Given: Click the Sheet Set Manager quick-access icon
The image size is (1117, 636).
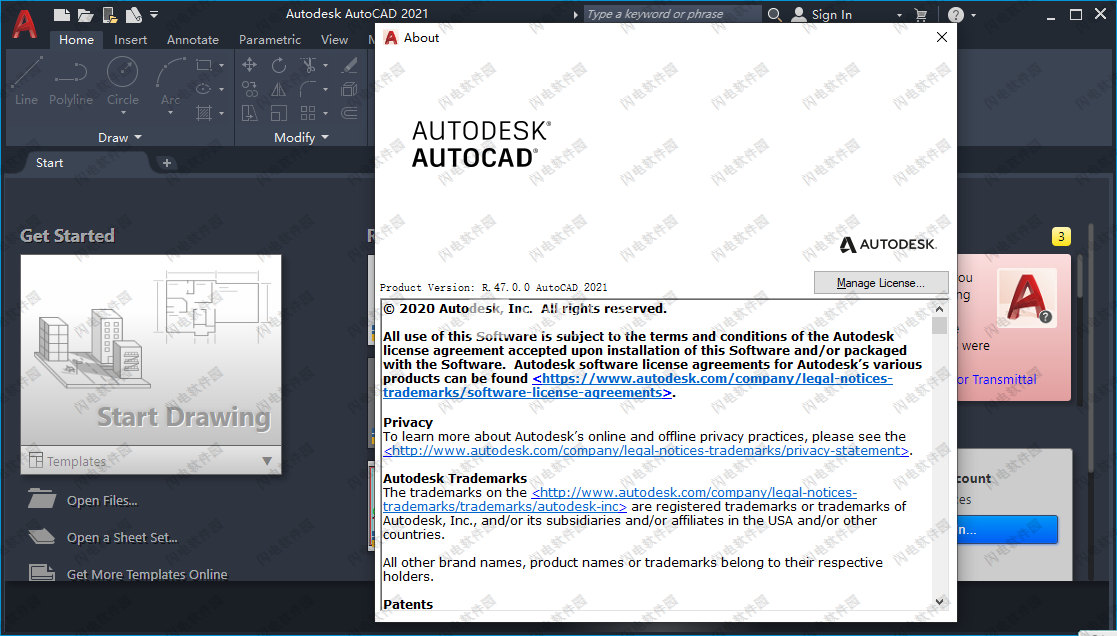Looking at the screenshot, I should (133, 15).
